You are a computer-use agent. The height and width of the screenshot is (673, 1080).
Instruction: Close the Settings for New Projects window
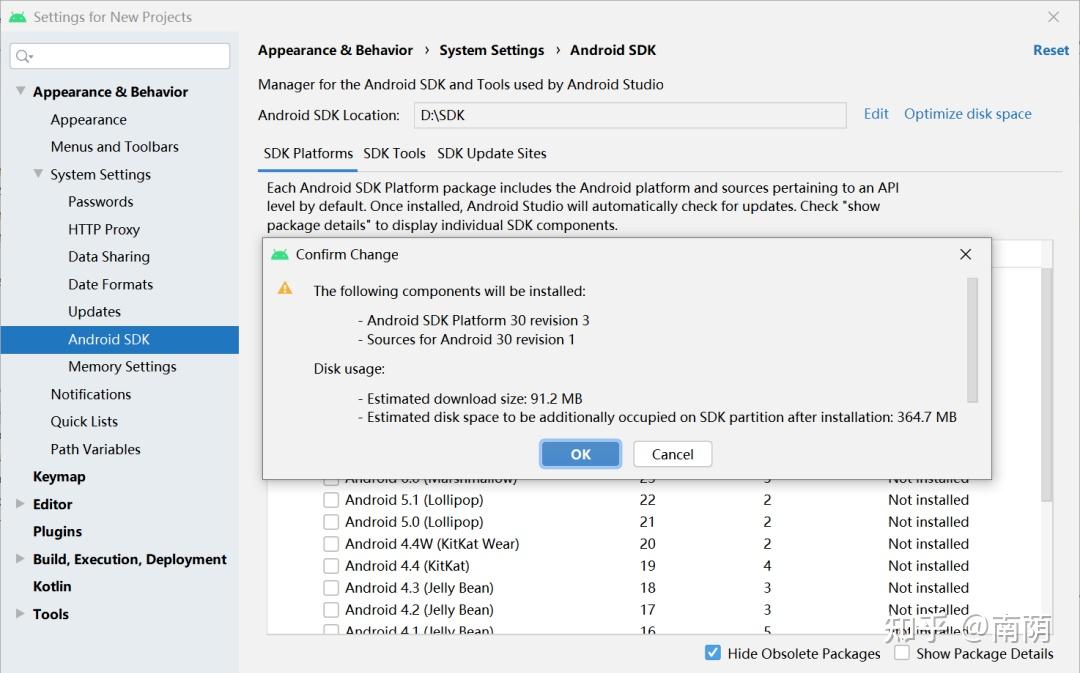click(x=1053, y=17)
